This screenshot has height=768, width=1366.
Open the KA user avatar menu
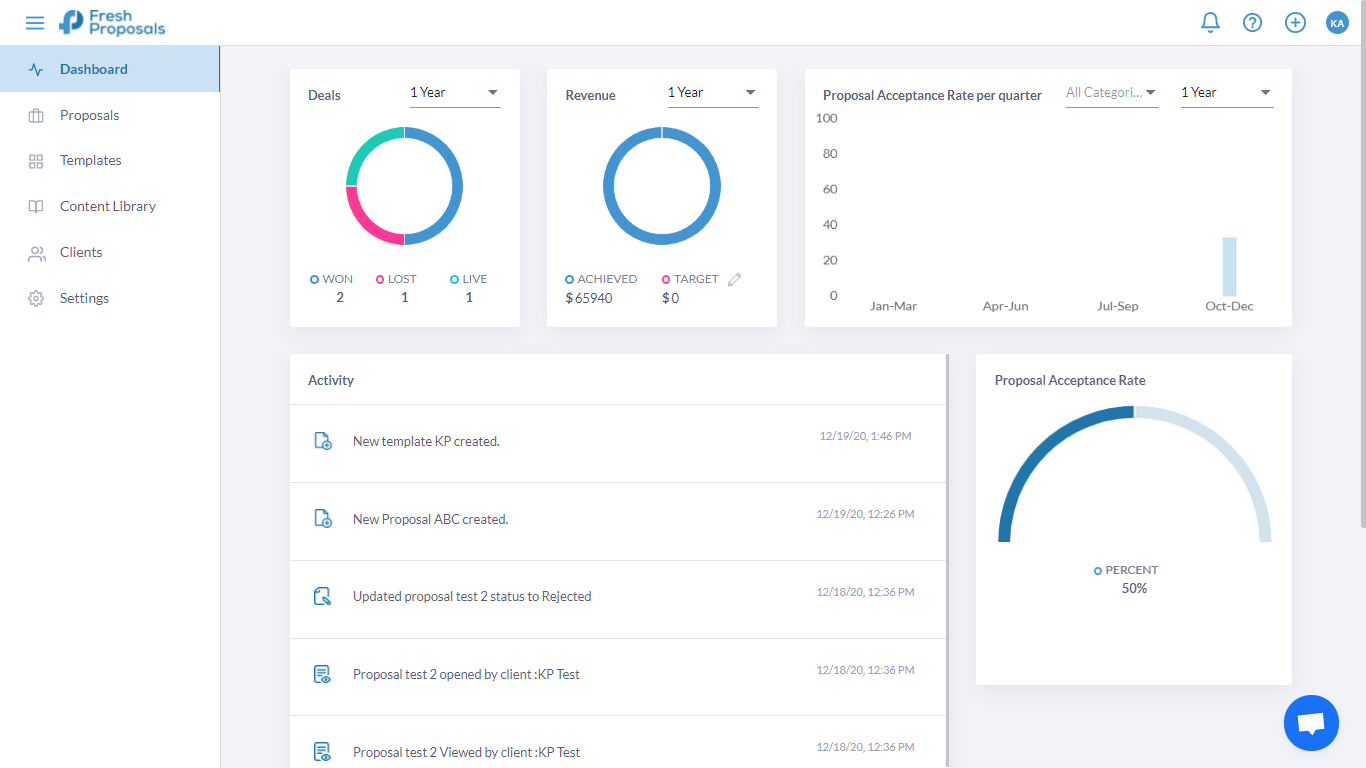pos(1337,22)
